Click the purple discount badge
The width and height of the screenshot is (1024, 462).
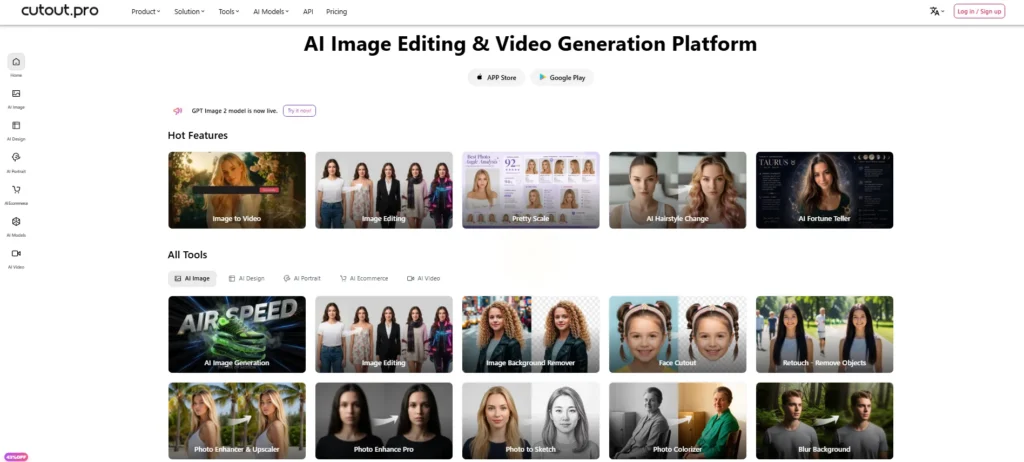16,457
